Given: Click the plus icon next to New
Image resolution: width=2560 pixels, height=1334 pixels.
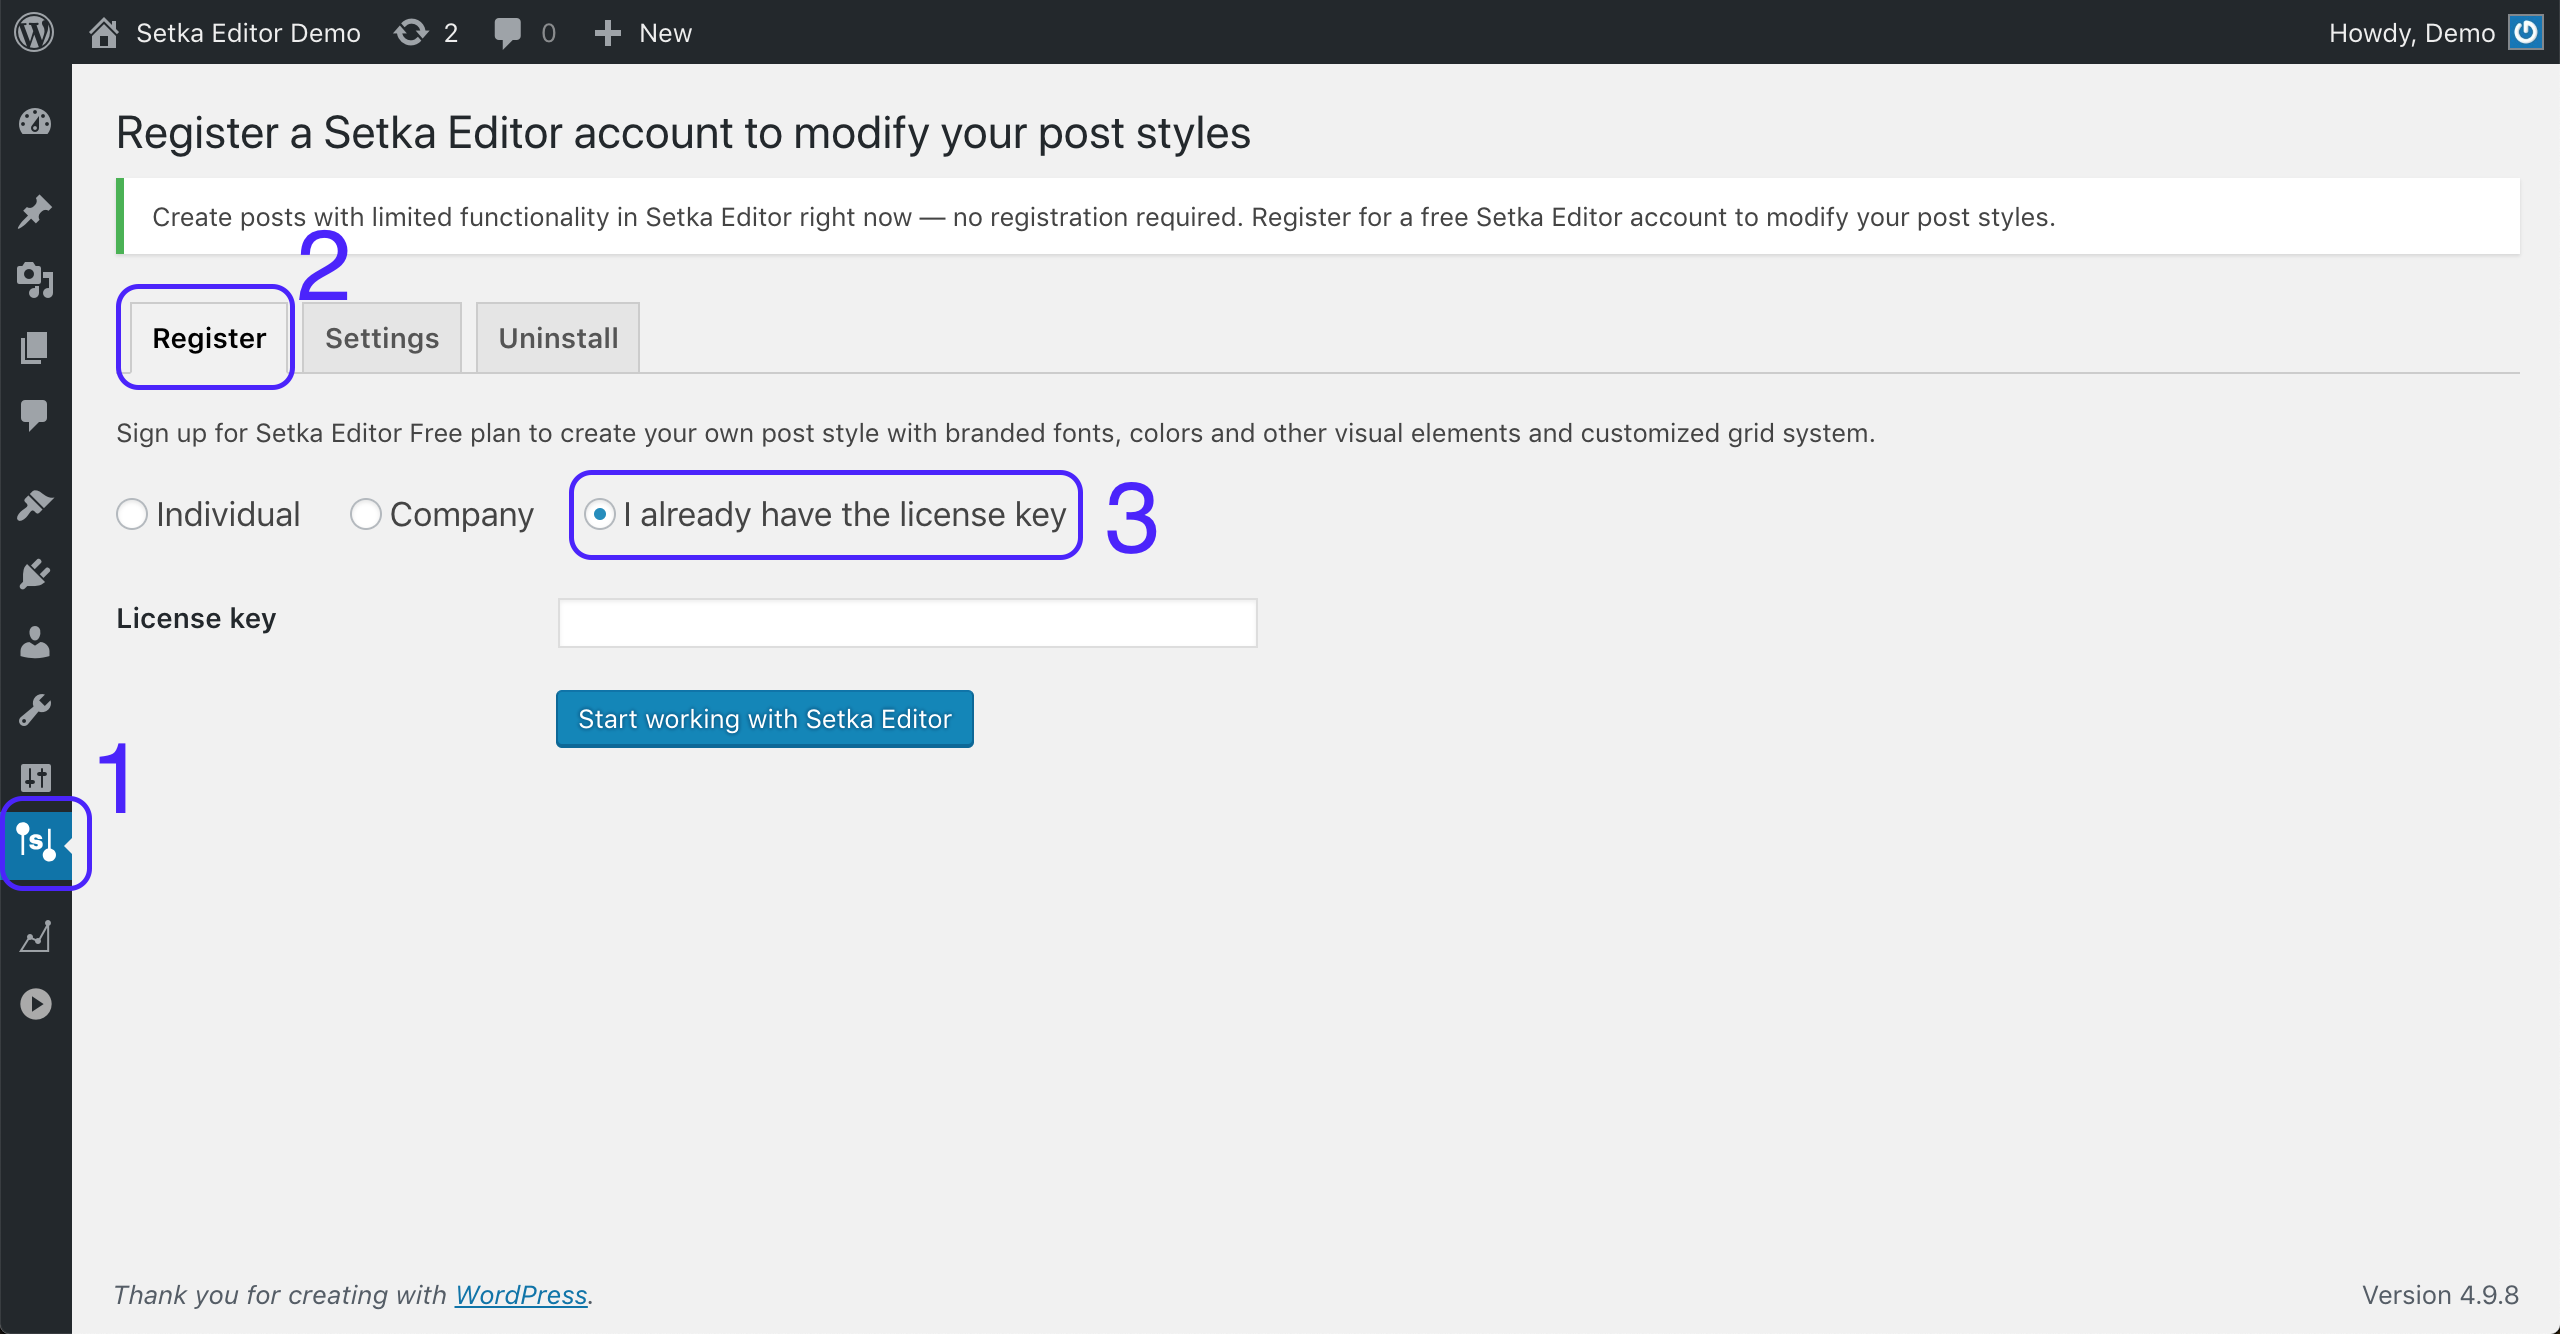Looking at the screenshot, I should (x=608, y=33).
